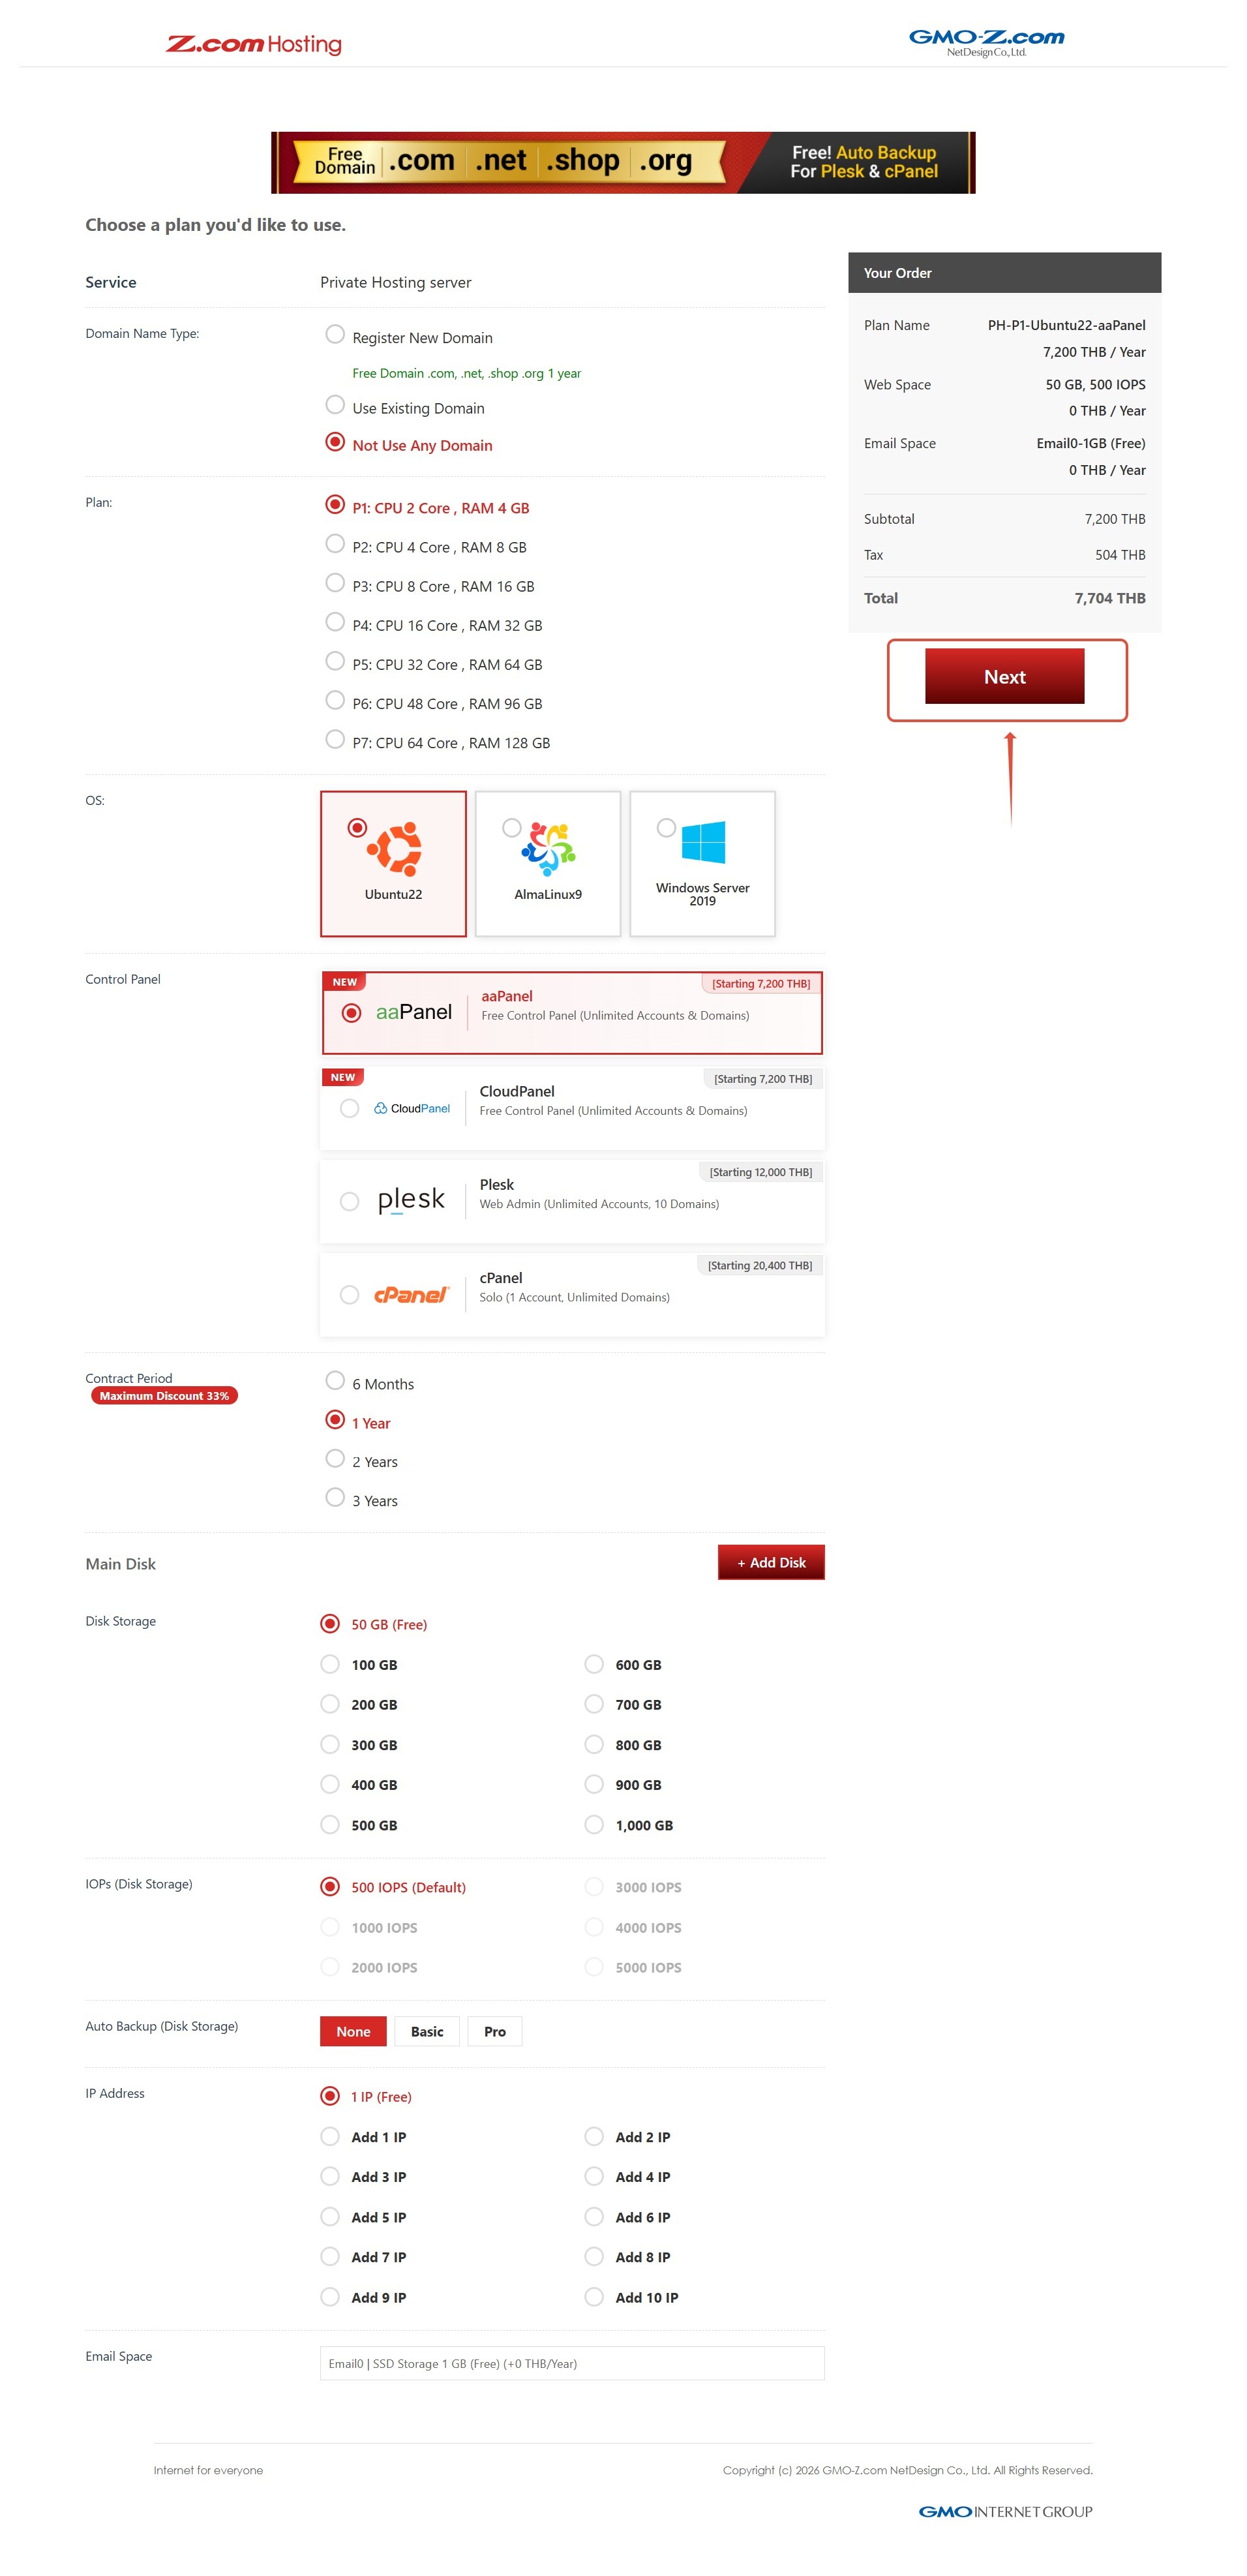The height and width of the screenshot is (2576, 1247).
Task: Set contract period to 6 Months
Action: (x=335, y=1381)
